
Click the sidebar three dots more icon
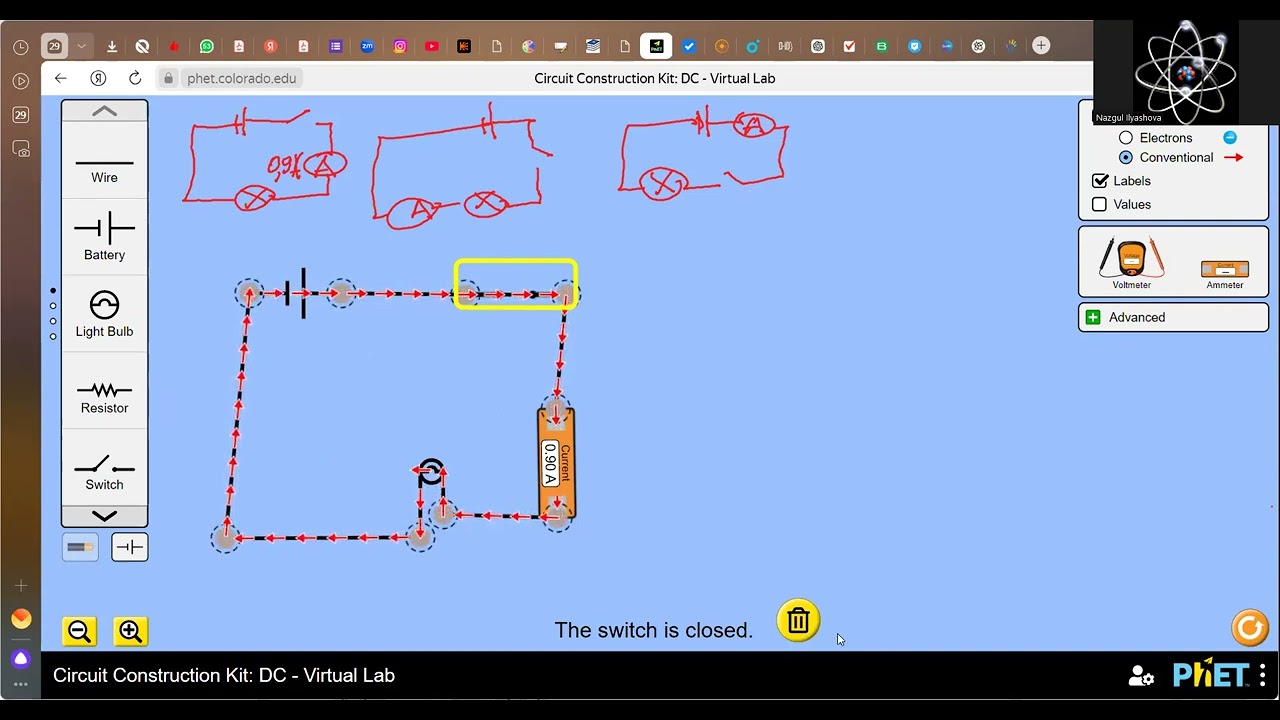click(x=21, y=685)
